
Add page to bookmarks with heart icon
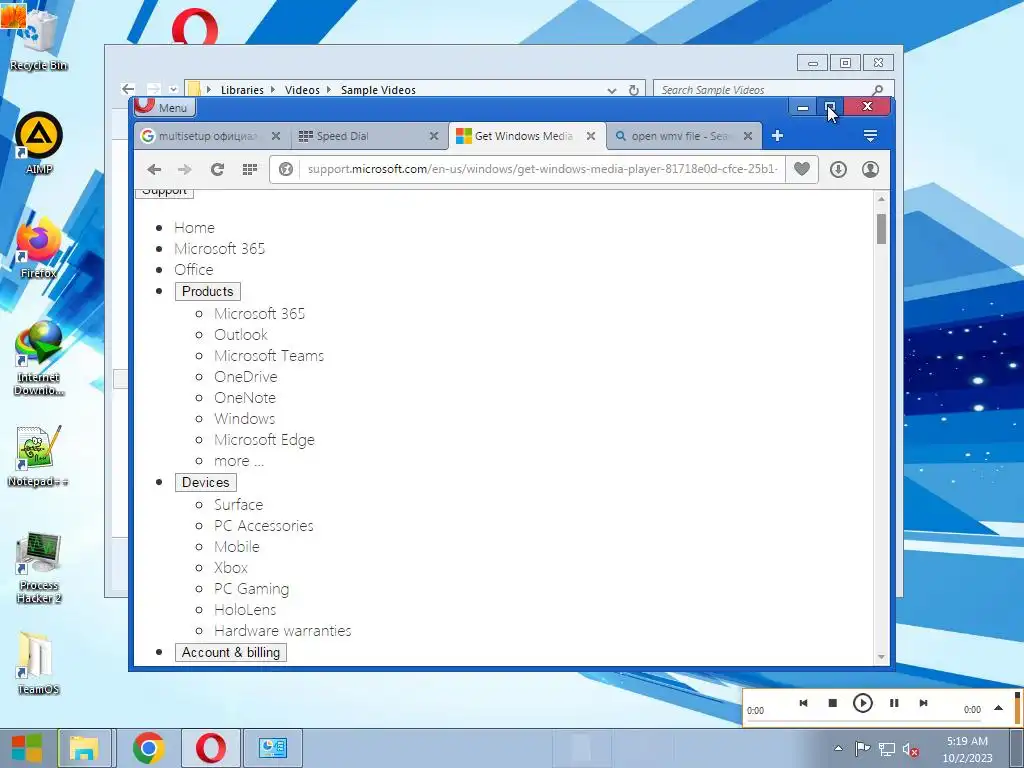coord(802,169)
